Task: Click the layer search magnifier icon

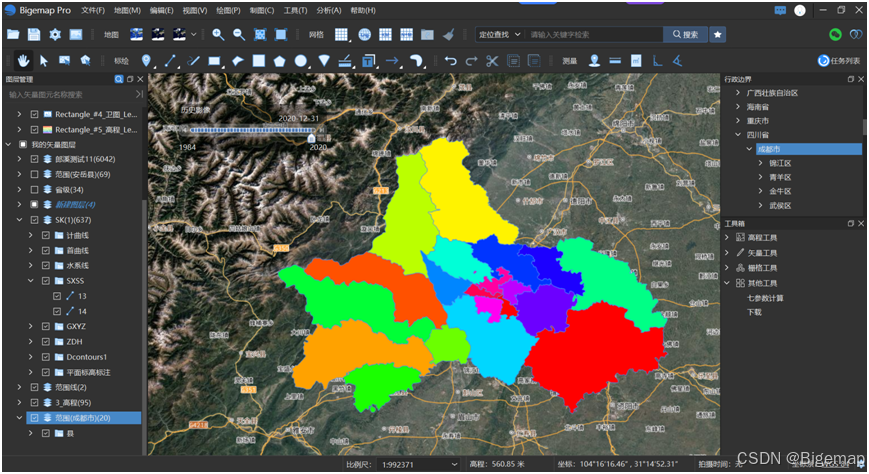Action: [x=119, y=79]
